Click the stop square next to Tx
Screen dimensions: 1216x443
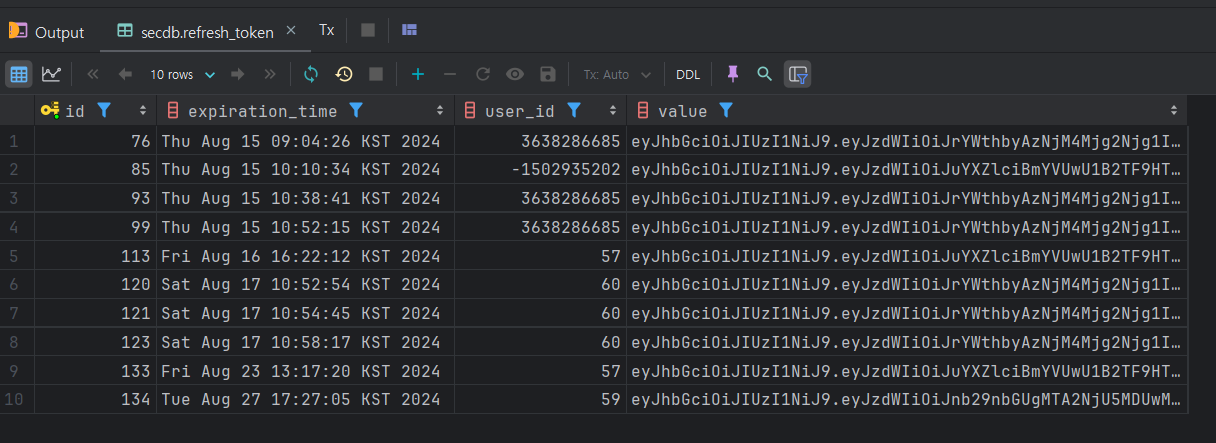click(368, 30)
